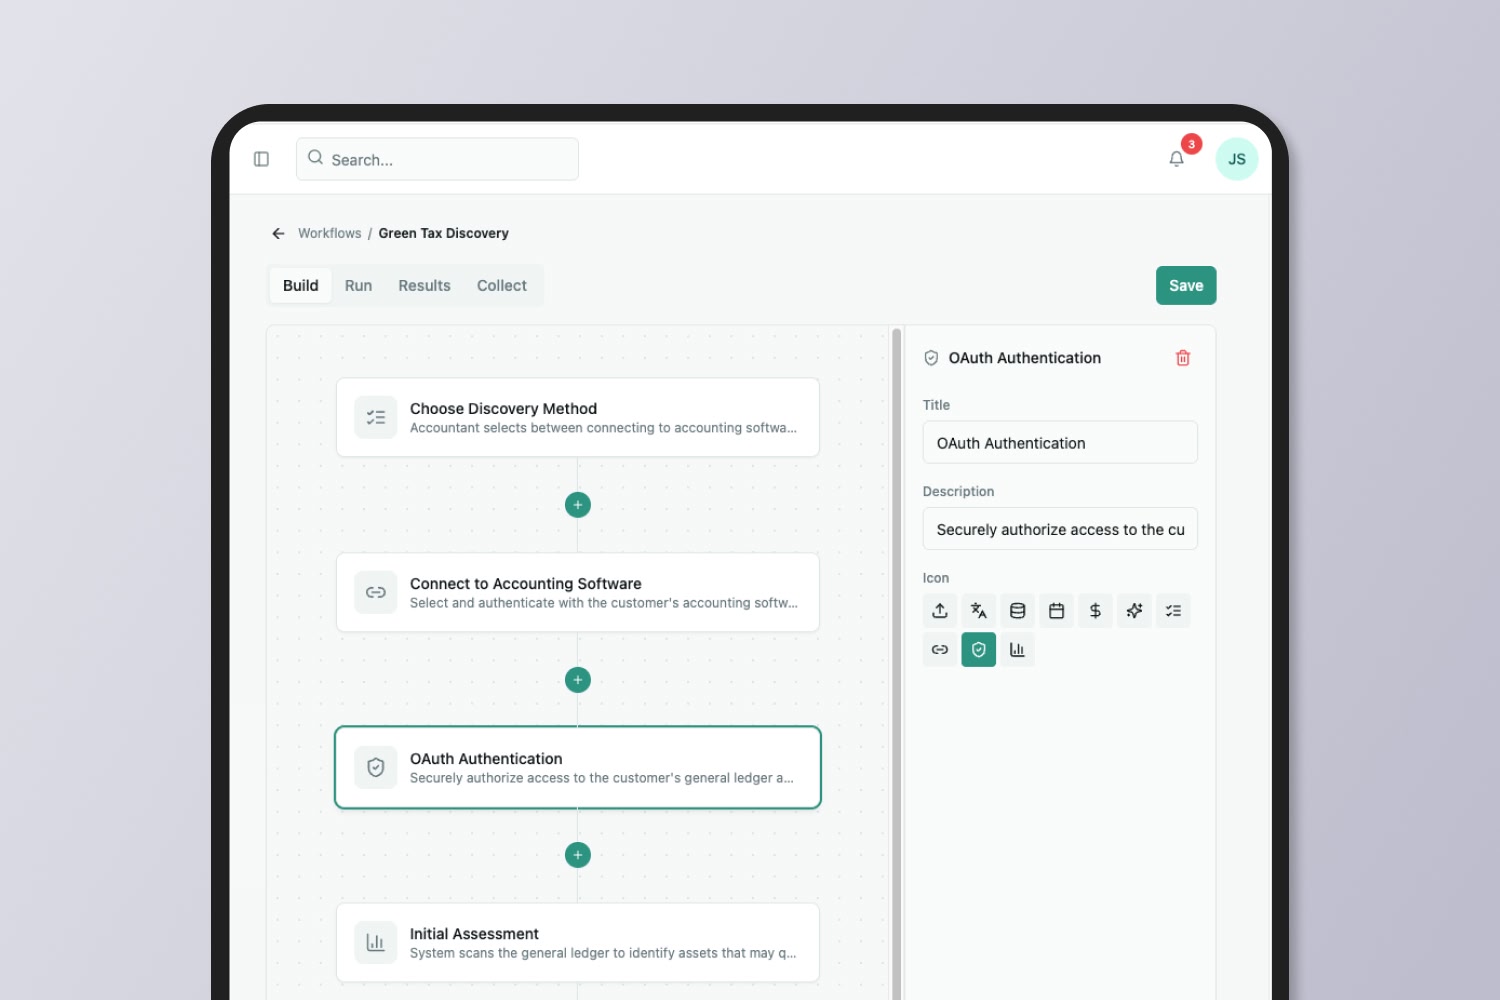Viewport: 1500px width, 1000px height.
Task: Save the Green Tax Discovery workflow
Action: (1186, 285)
